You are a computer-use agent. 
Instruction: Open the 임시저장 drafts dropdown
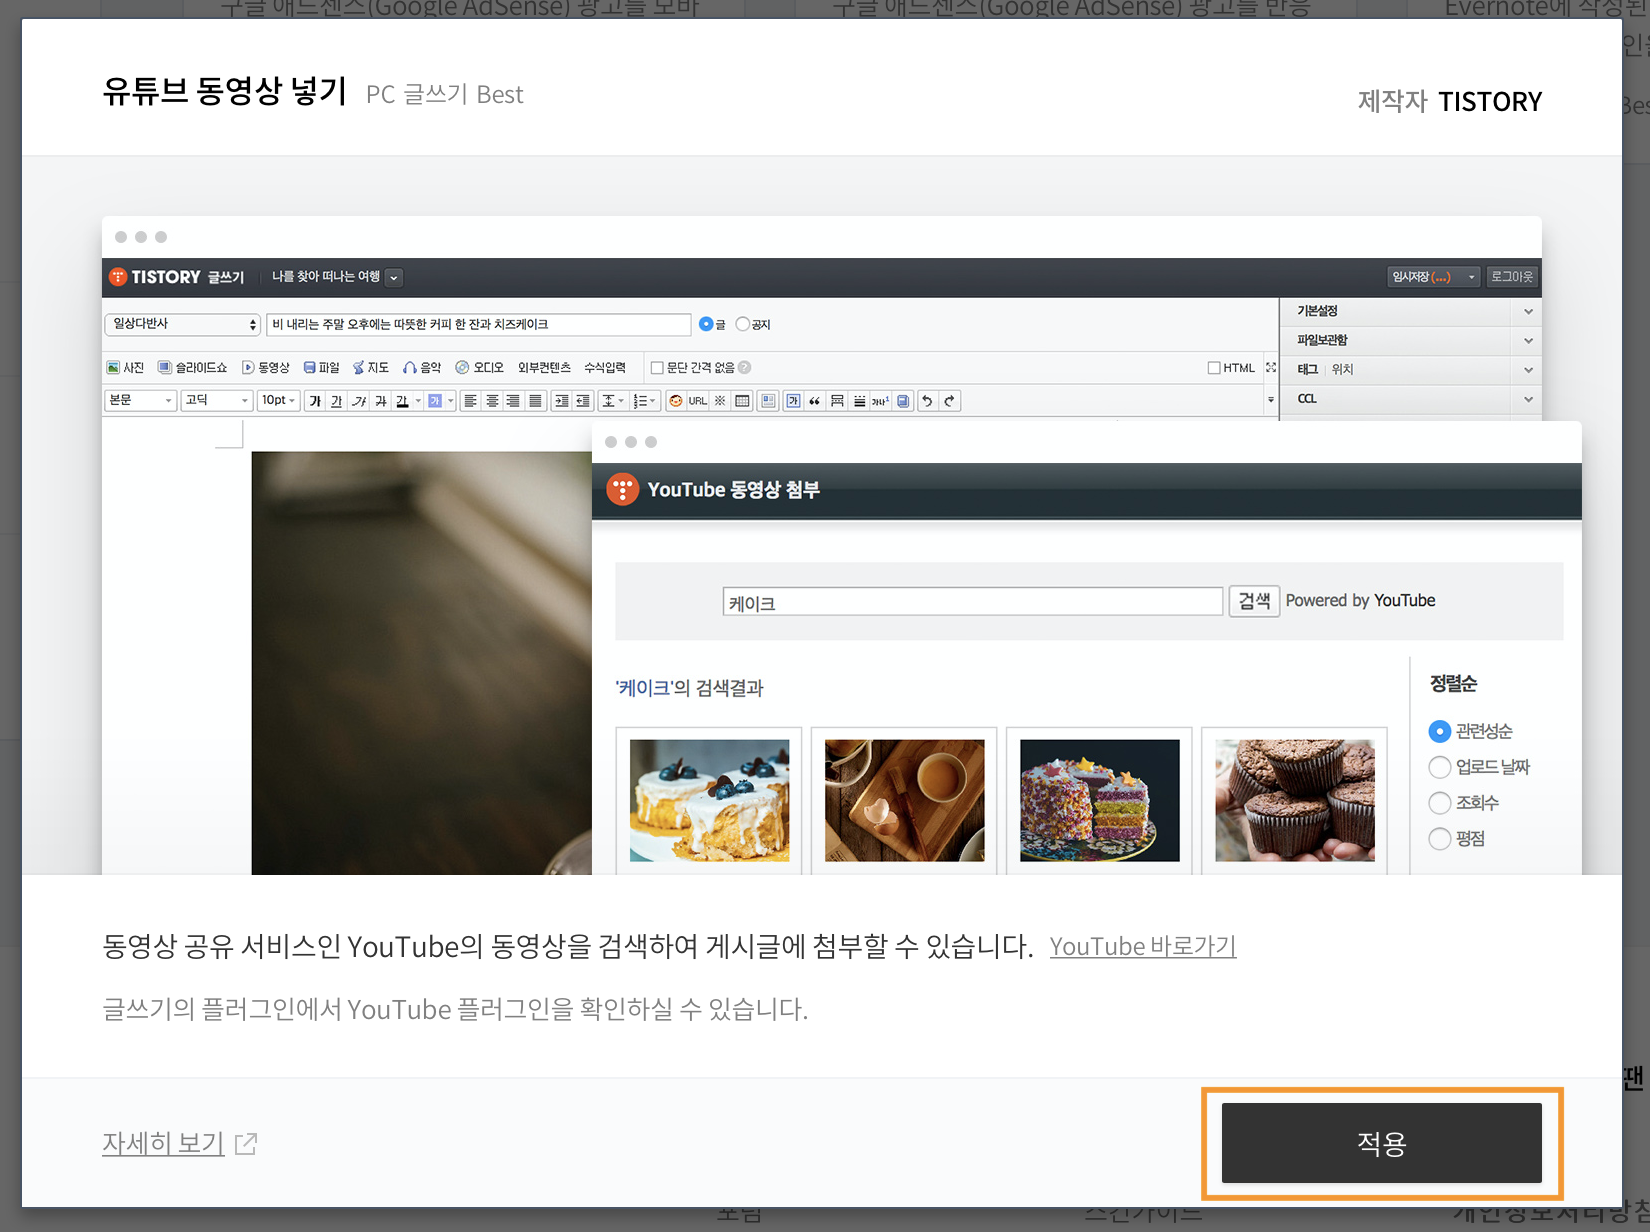(x=1433, y=277)
